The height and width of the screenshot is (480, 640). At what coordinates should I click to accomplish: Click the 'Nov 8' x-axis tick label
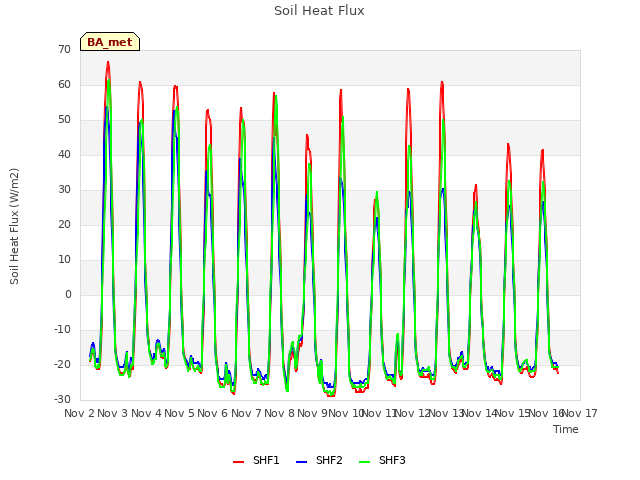[279, 413]
